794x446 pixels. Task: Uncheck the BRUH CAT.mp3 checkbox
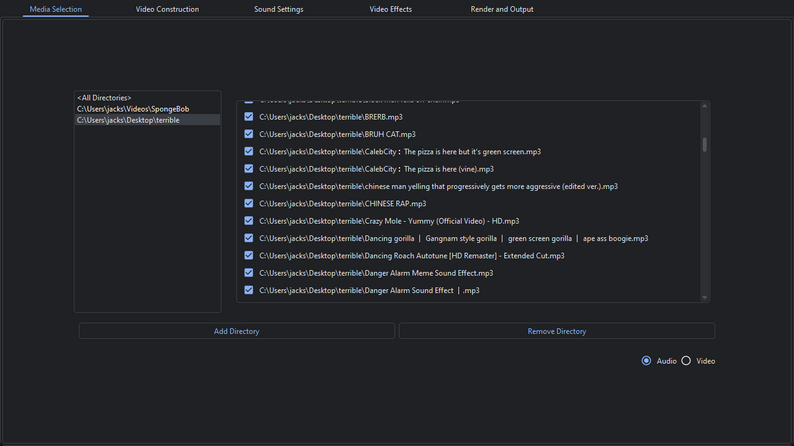249,134
